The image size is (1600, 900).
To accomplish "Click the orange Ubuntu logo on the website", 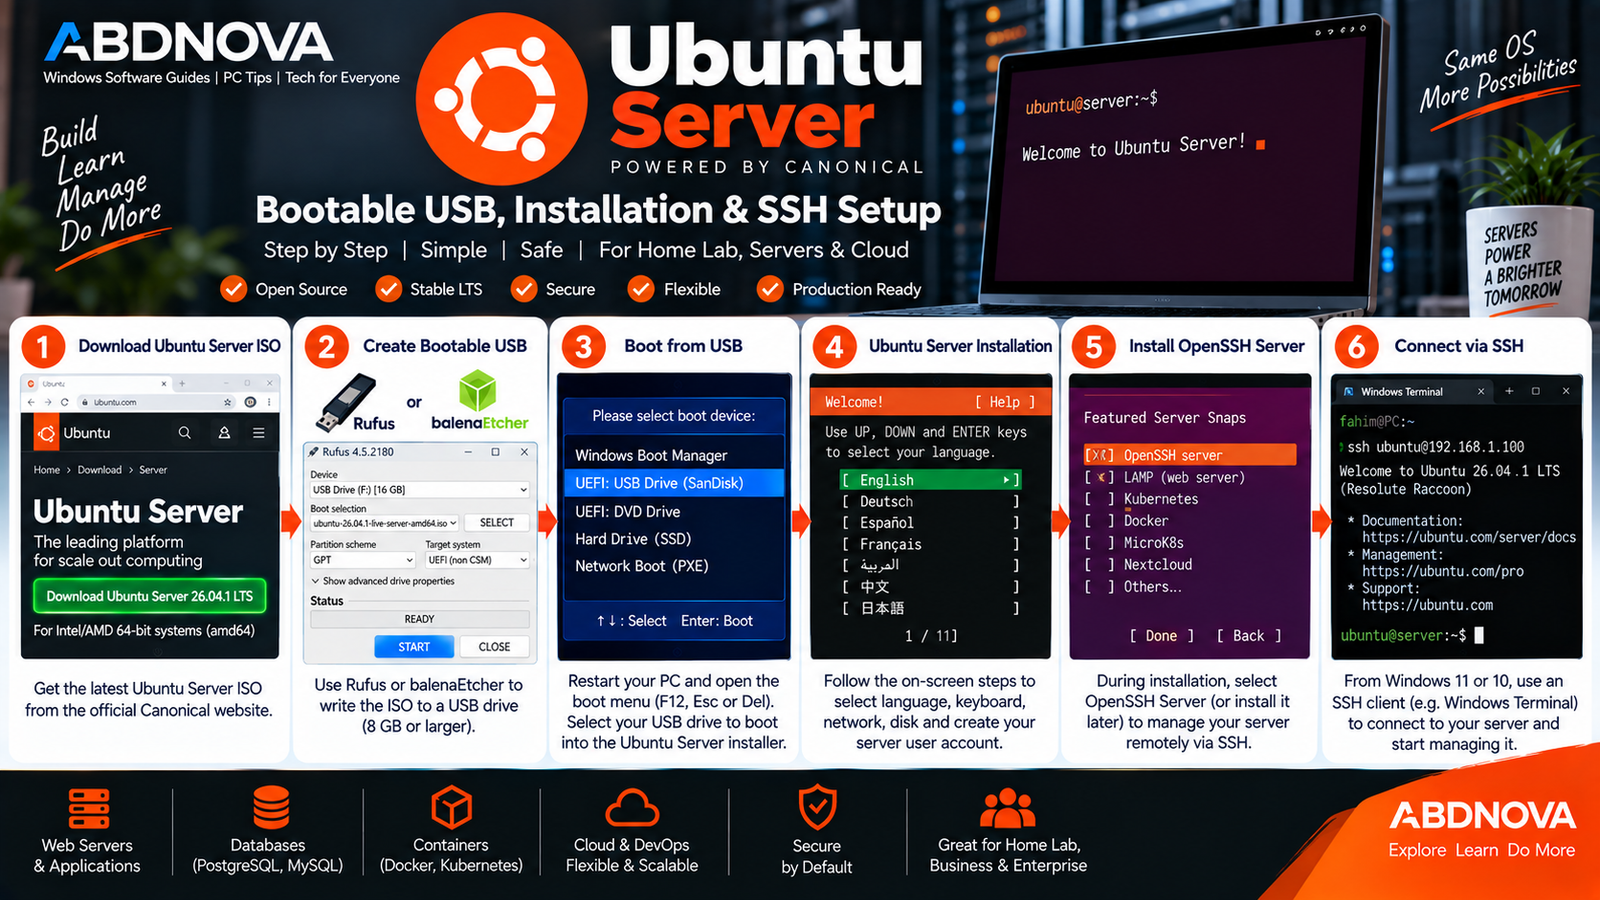I will pyautogui.click(x=46, y=433).
